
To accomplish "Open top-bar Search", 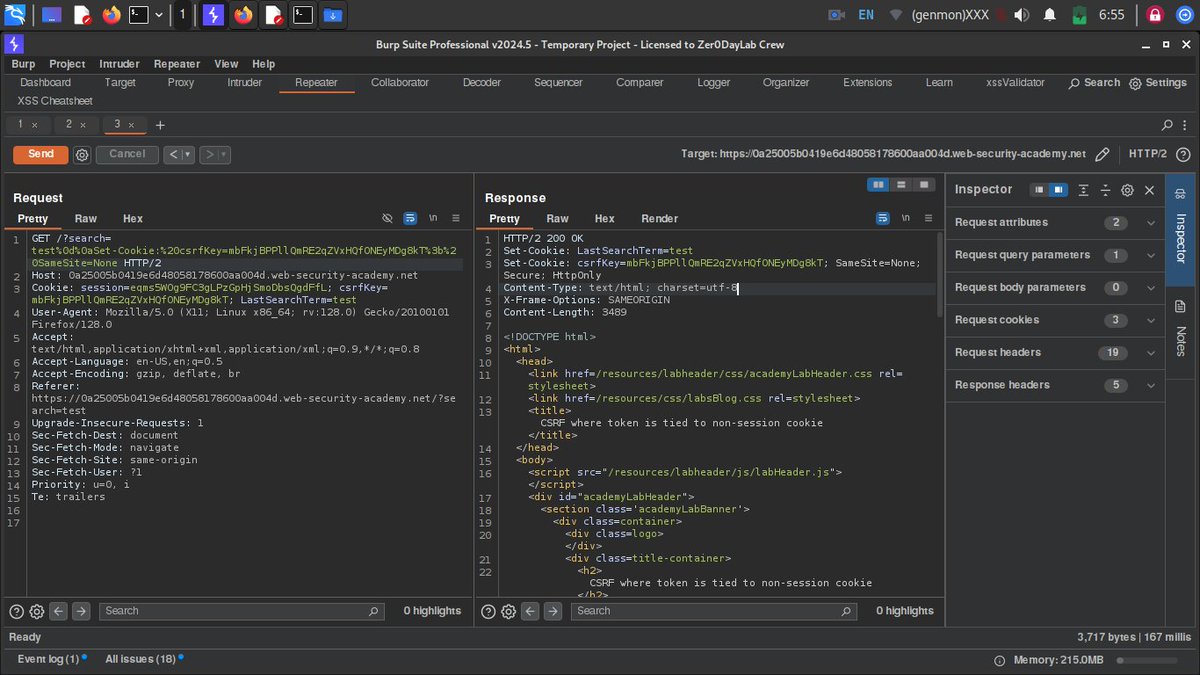I will click(1094, 83).
